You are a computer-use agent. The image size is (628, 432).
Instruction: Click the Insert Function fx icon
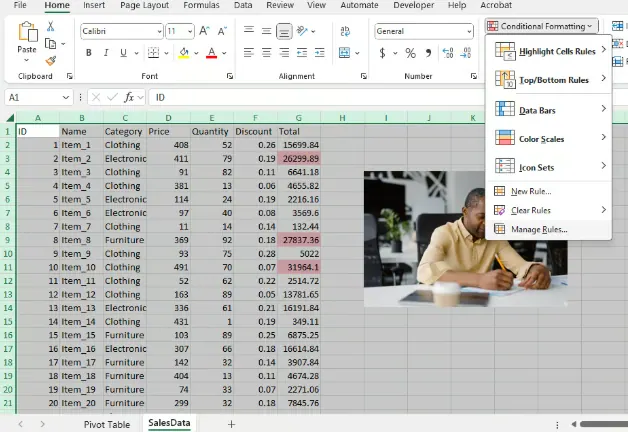128,97
